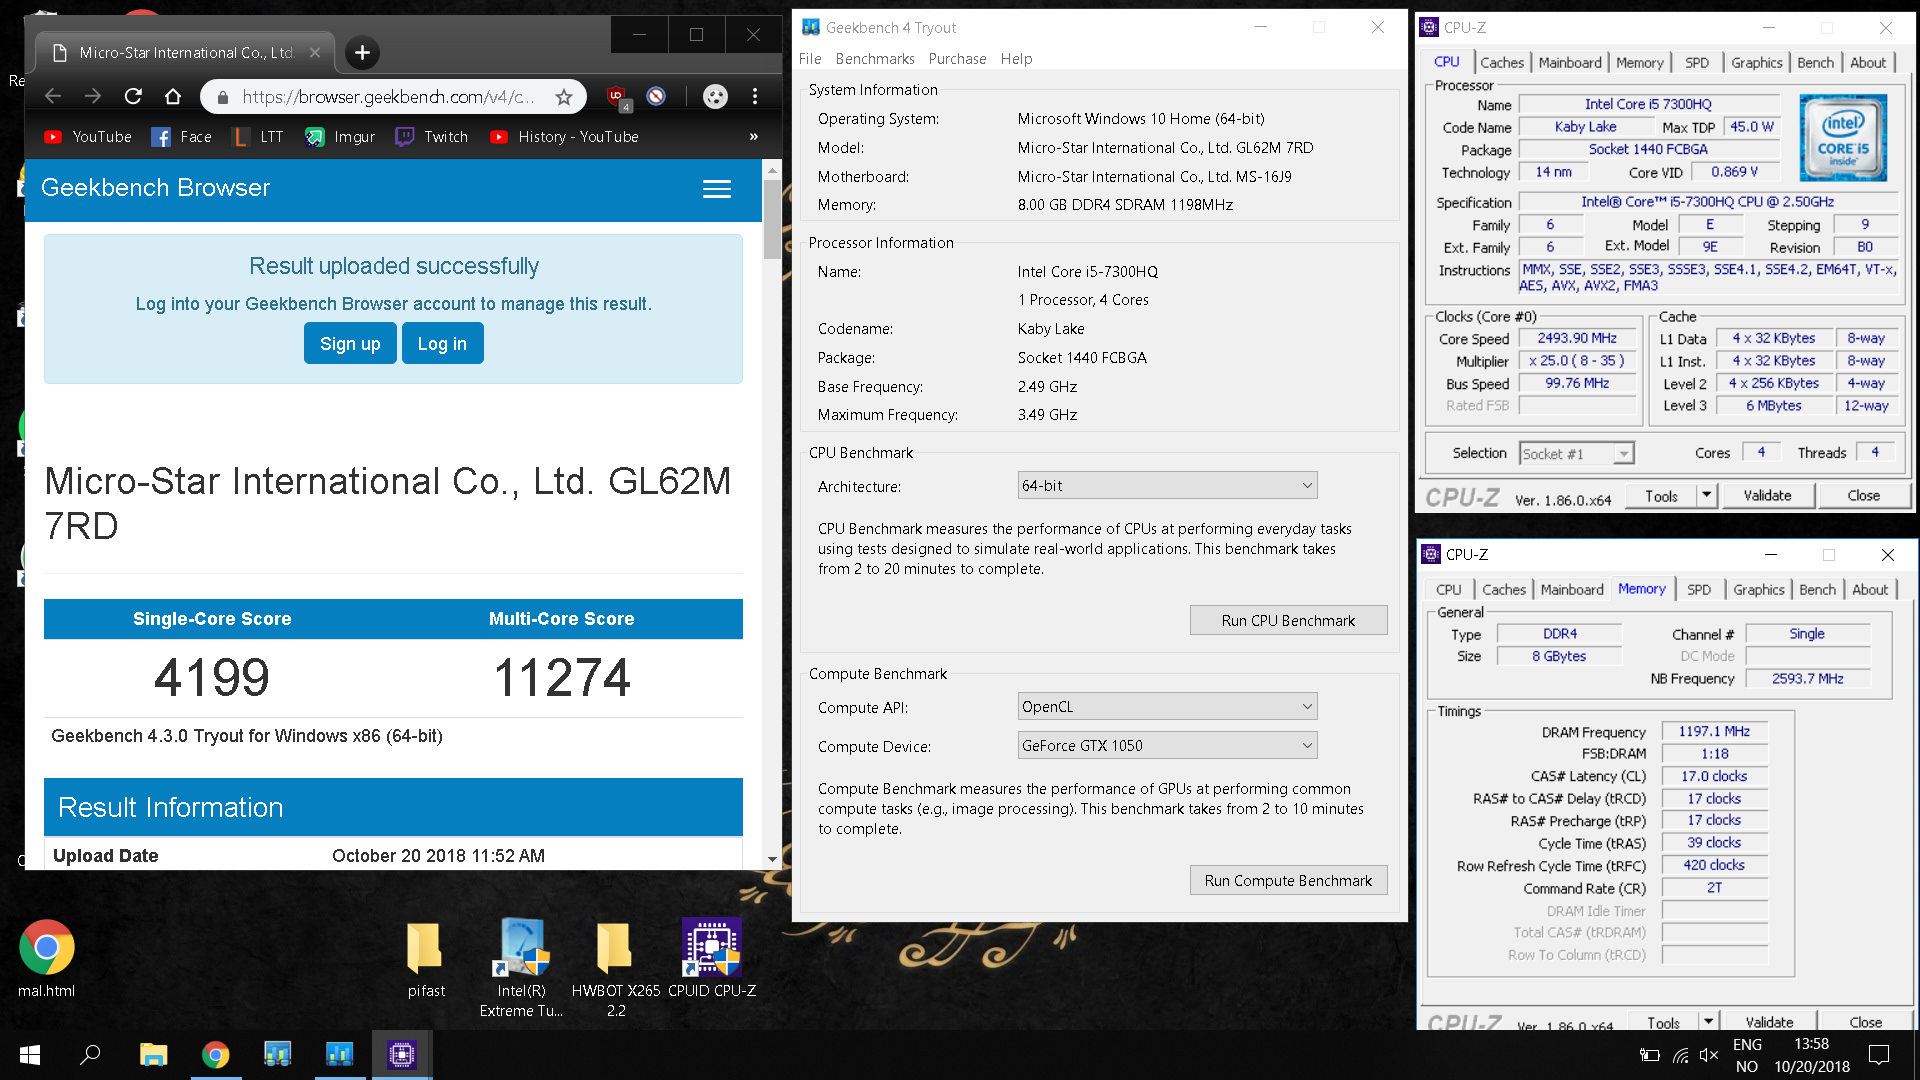
Task: Switch to Mainboard tab in top CPU-Z
Action: 1570,62
